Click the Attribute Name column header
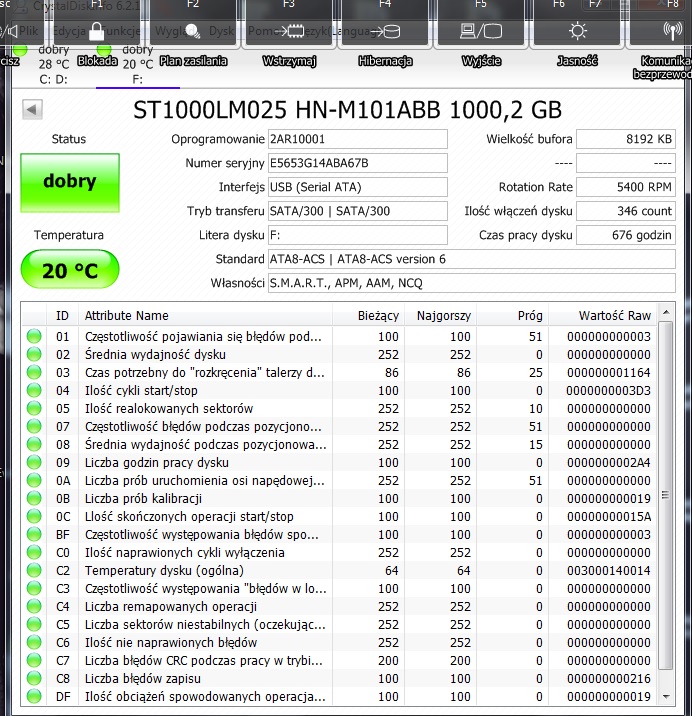The width and height of the screenshot is (692, 716). click(x=205, y=316)
